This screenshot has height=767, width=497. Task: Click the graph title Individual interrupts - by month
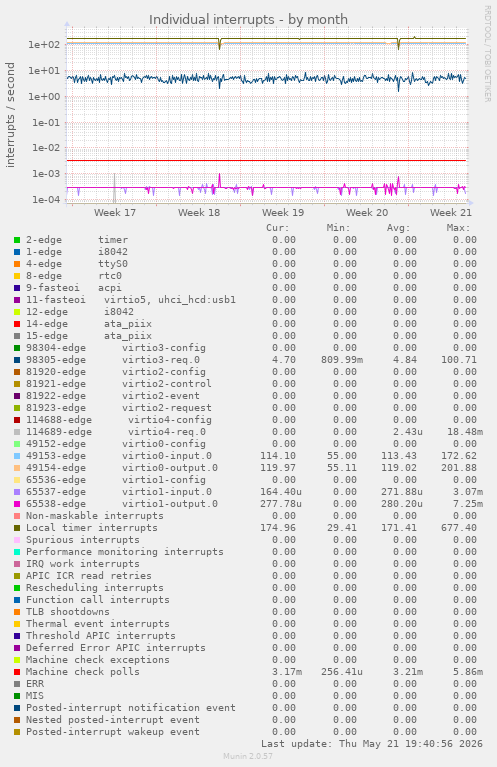pos(248,20)
